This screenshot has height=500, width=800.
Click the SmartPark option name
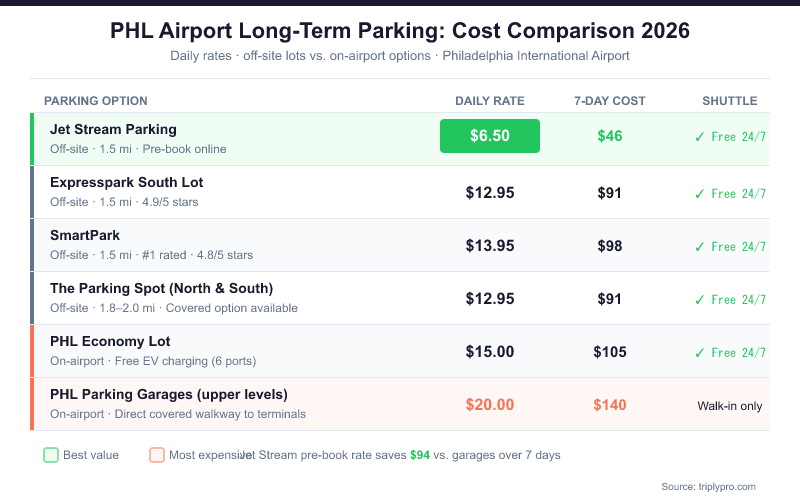[85, 235]
